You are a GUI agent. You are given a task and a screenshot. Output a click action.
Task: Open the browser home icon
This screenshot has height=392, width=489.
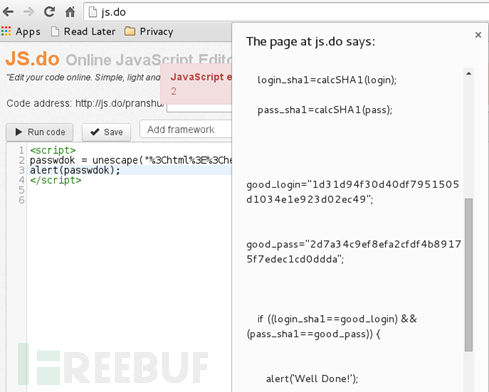coord(70,12)
